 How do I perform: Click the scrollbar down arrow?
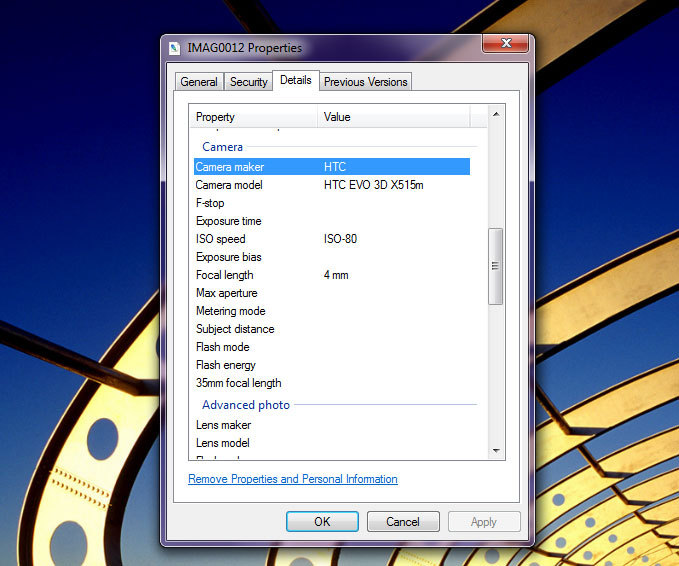coord(496,451)
